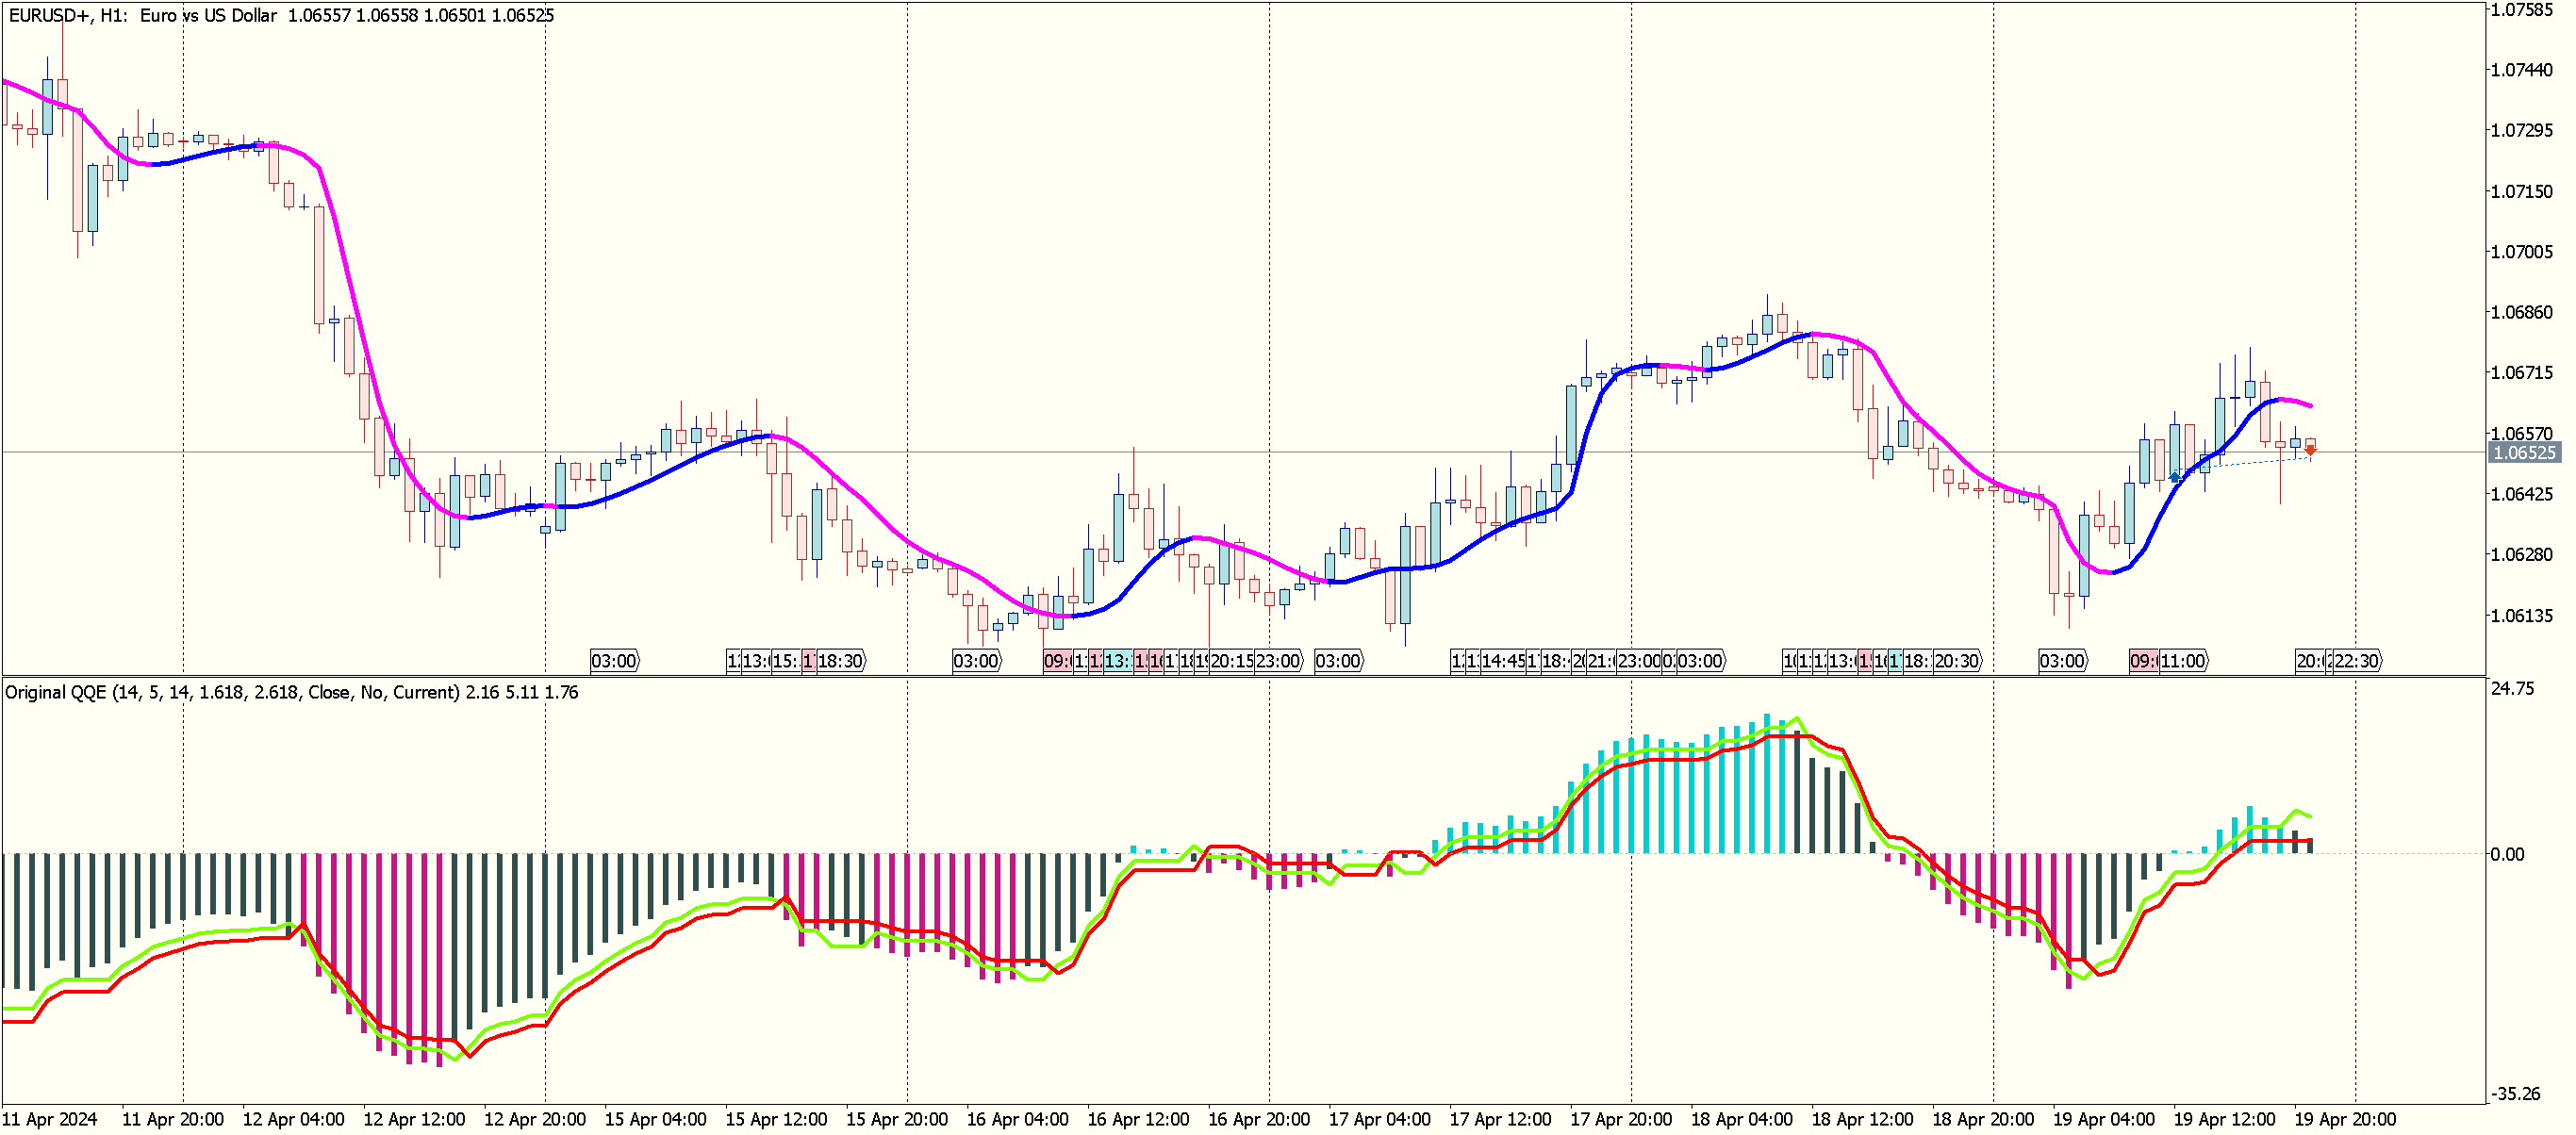Click the 22:30 news event tag

(x=2356, y=661)
